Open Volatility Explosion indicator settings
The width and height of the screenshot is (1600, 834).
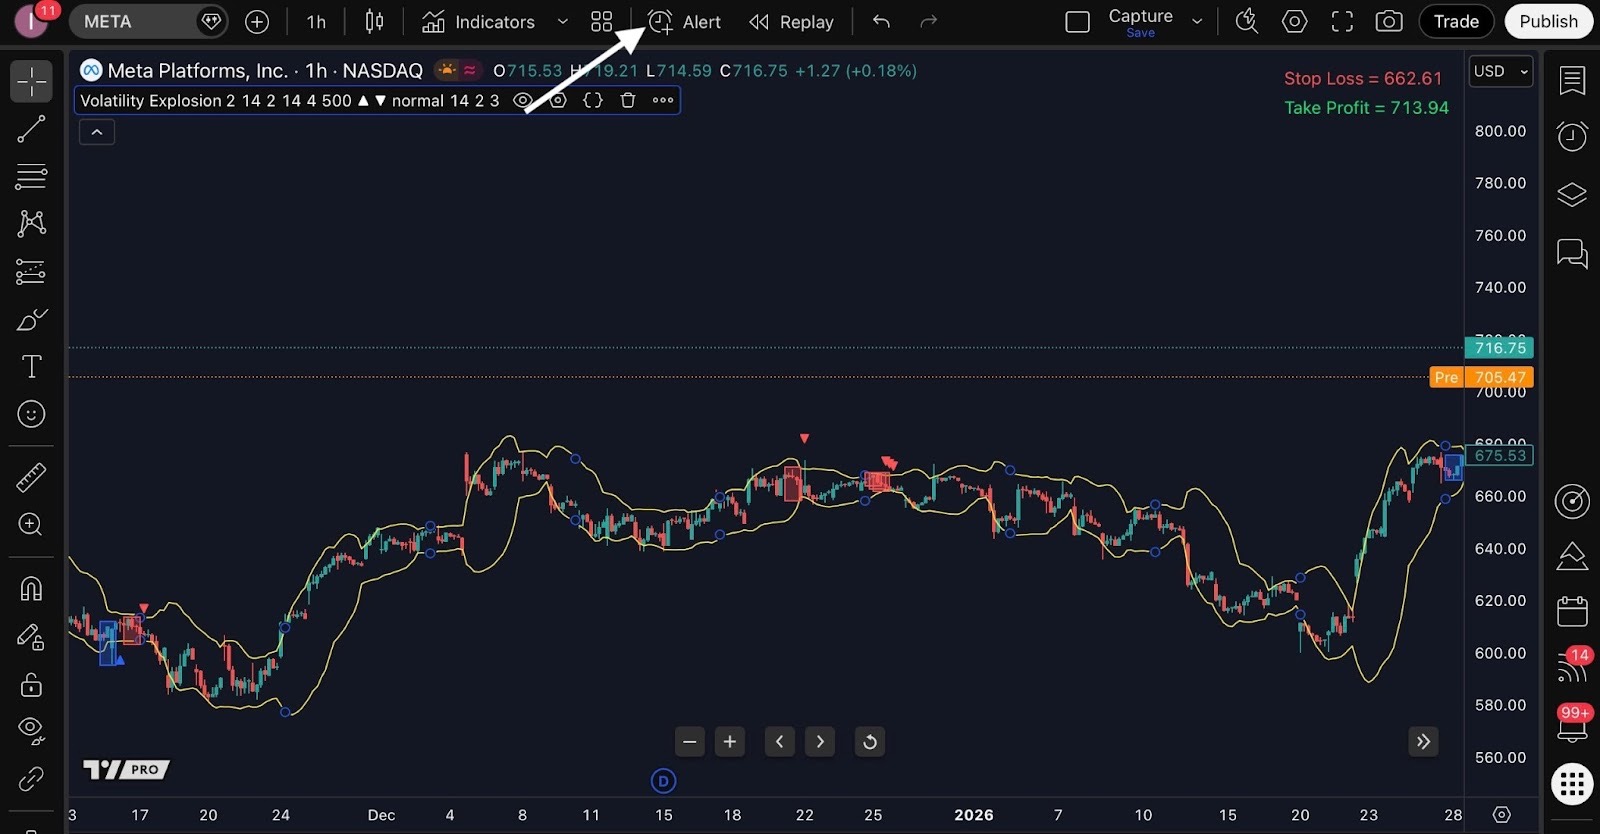[x=558, y=100]
